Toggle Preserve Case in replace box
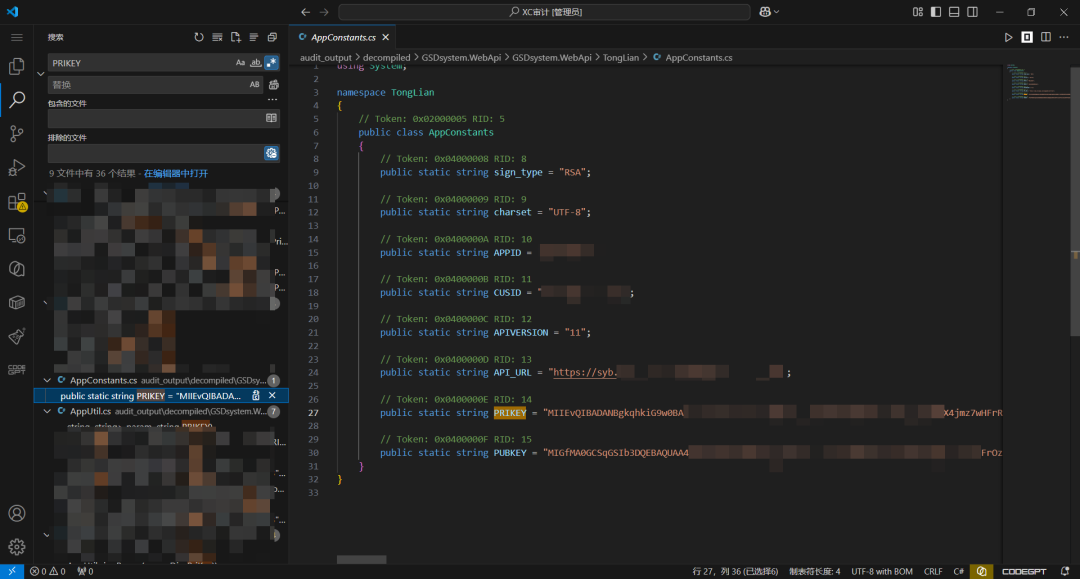Screen dimensions: 1080x579 [x=255, y=85]
